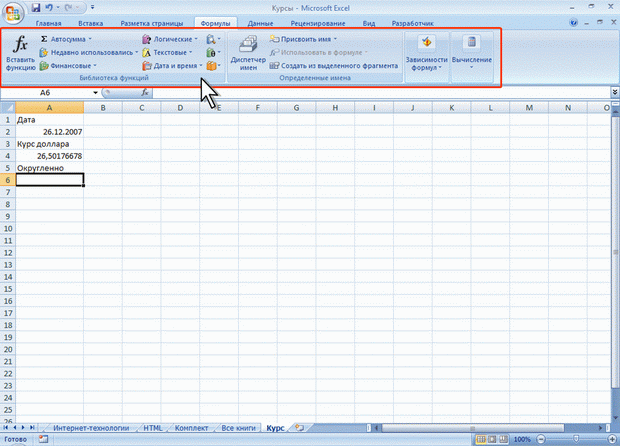Customize Quick Access Toolbar dropdown
Image resolution: width=620 pixels, height=446 pixels.
coord(92,8)
